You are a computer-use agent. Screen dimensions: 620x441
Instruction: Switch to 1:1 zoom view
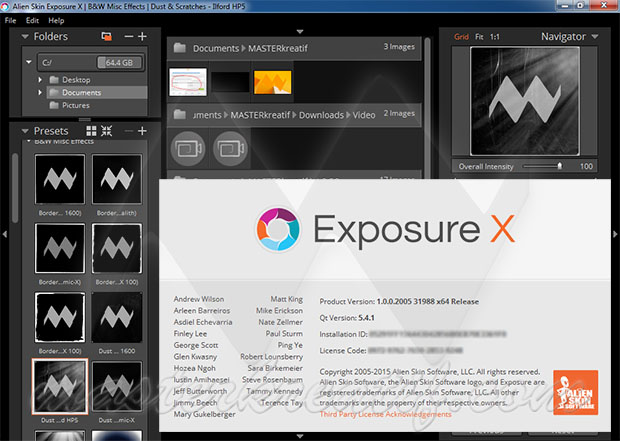coord(495,37)
